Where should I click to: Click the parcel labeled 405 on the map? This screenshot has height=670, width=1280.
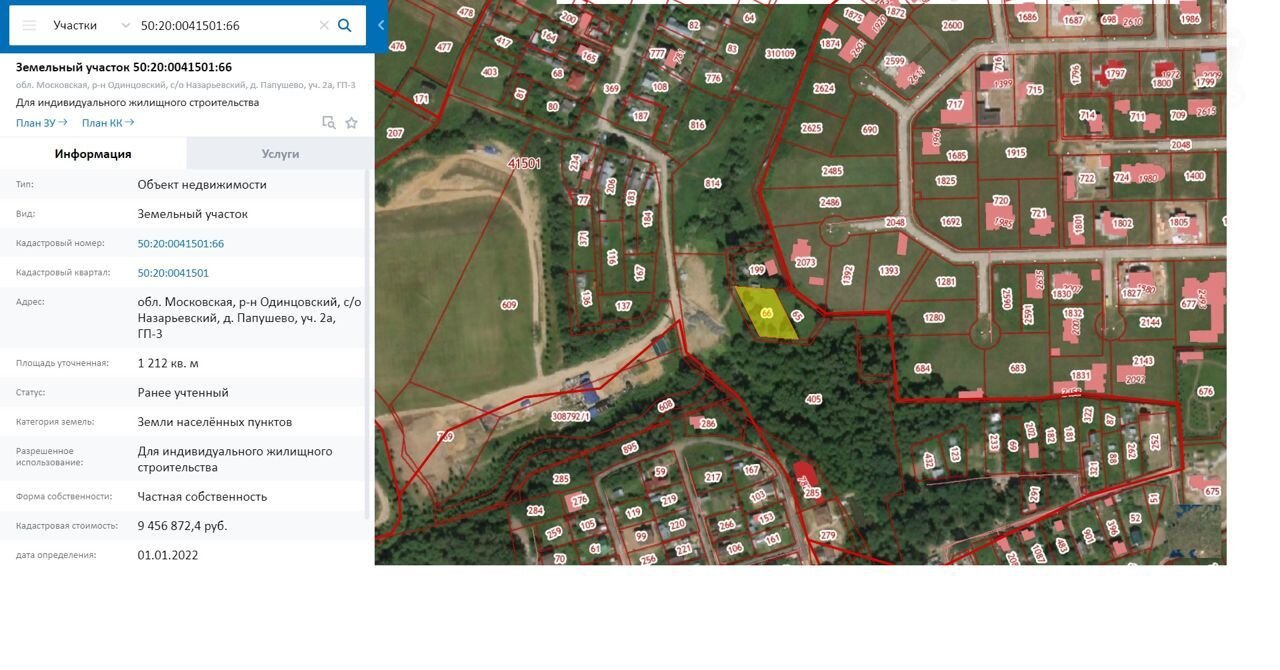pos(813,399)
